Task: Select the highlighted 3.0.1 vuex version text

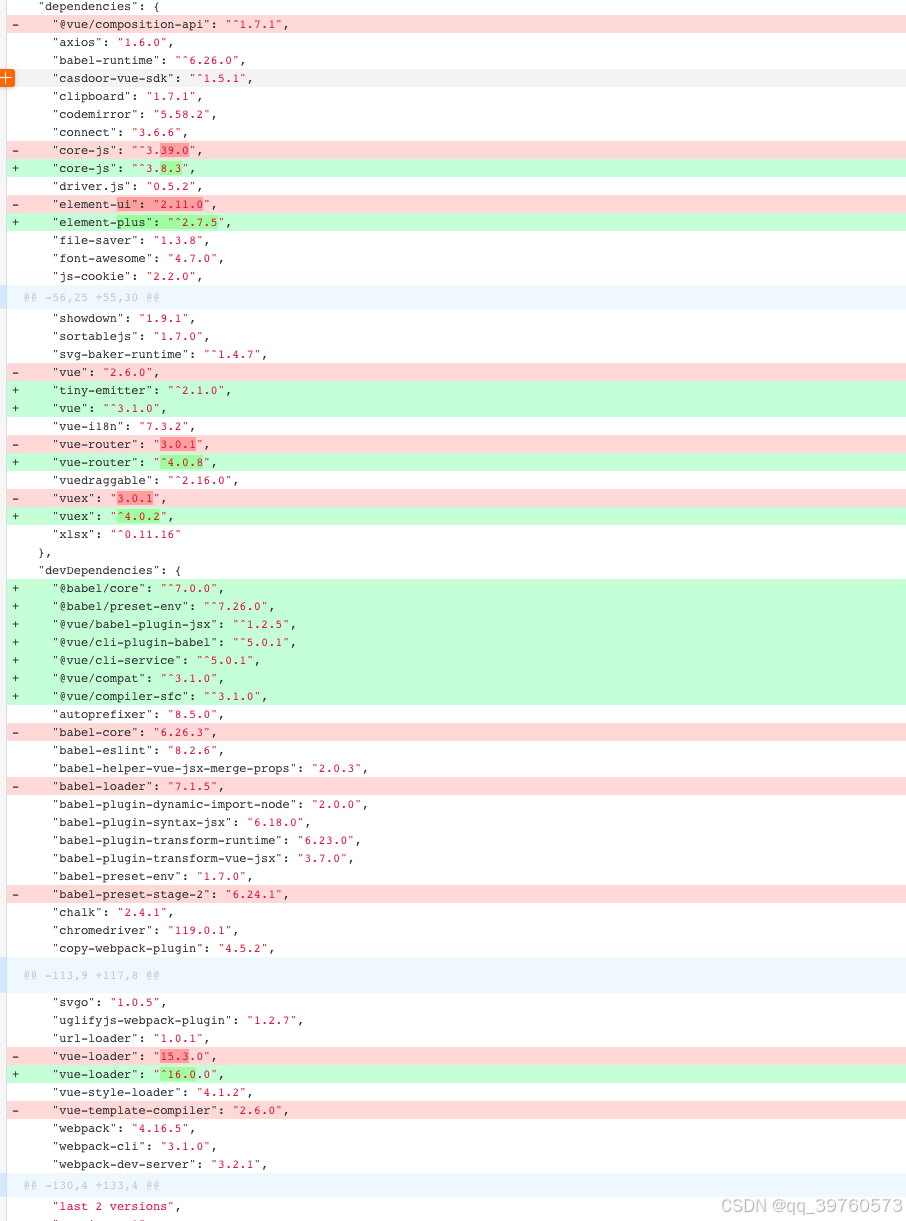Action: click(x=134, y=498)
